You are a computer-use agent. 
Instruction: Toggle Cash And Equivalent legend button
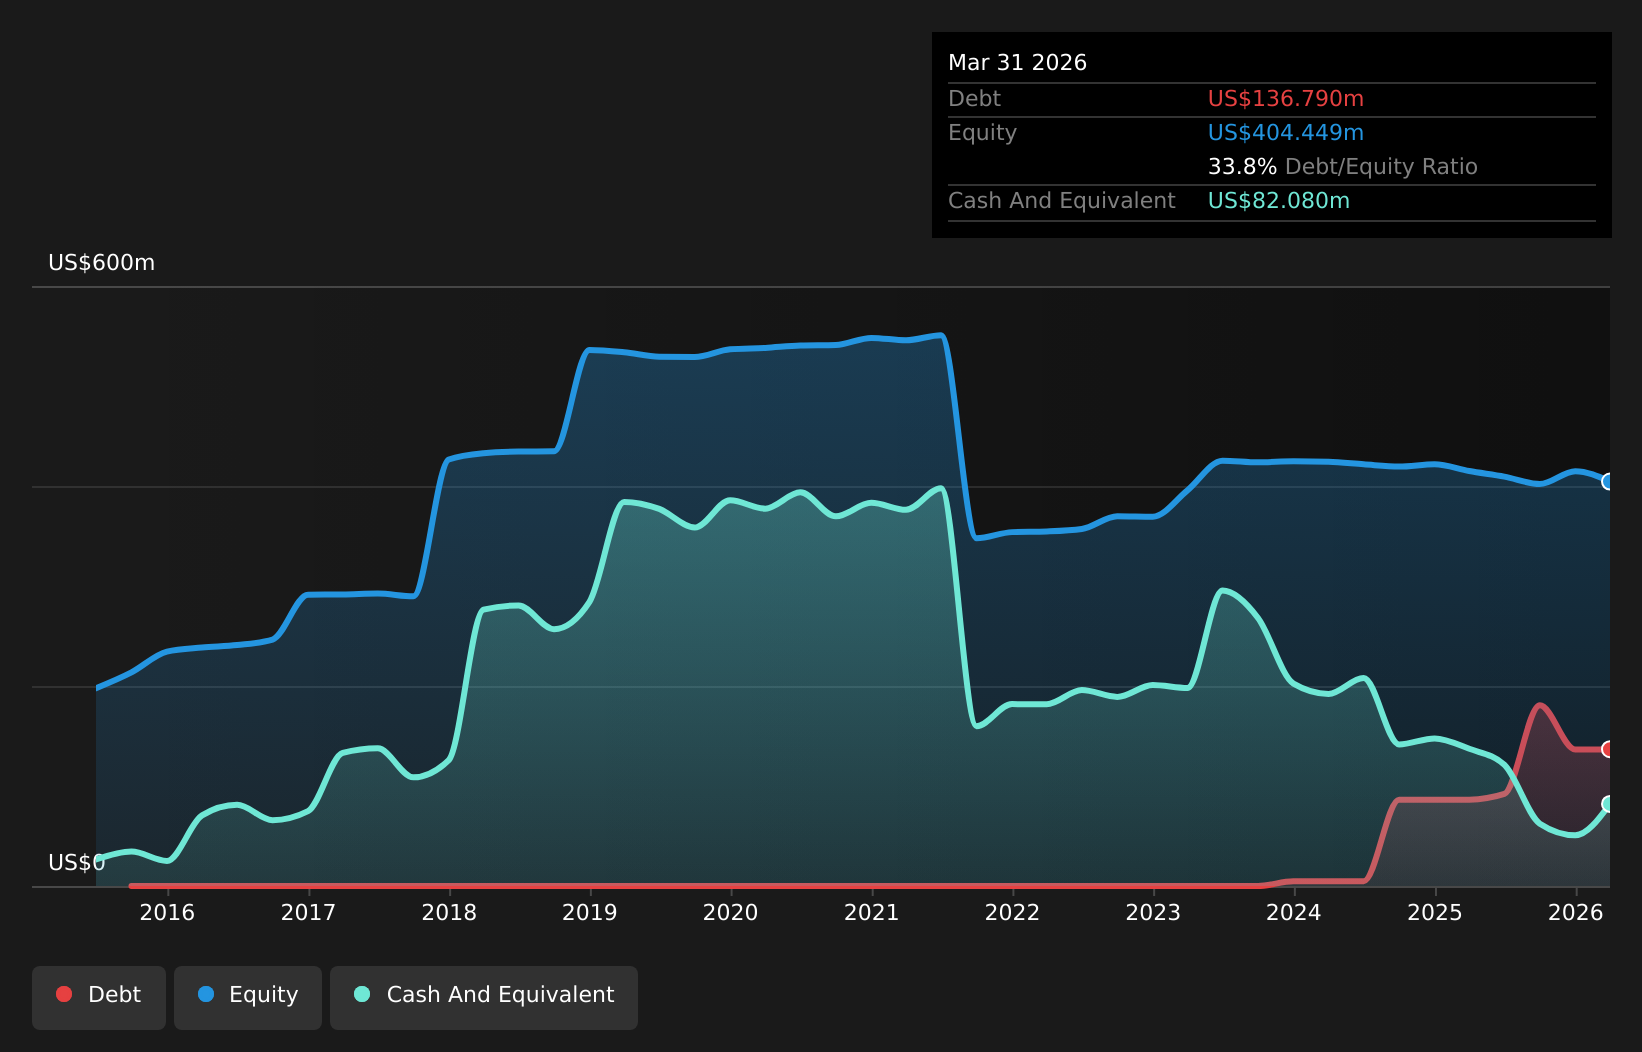[484, 997]
